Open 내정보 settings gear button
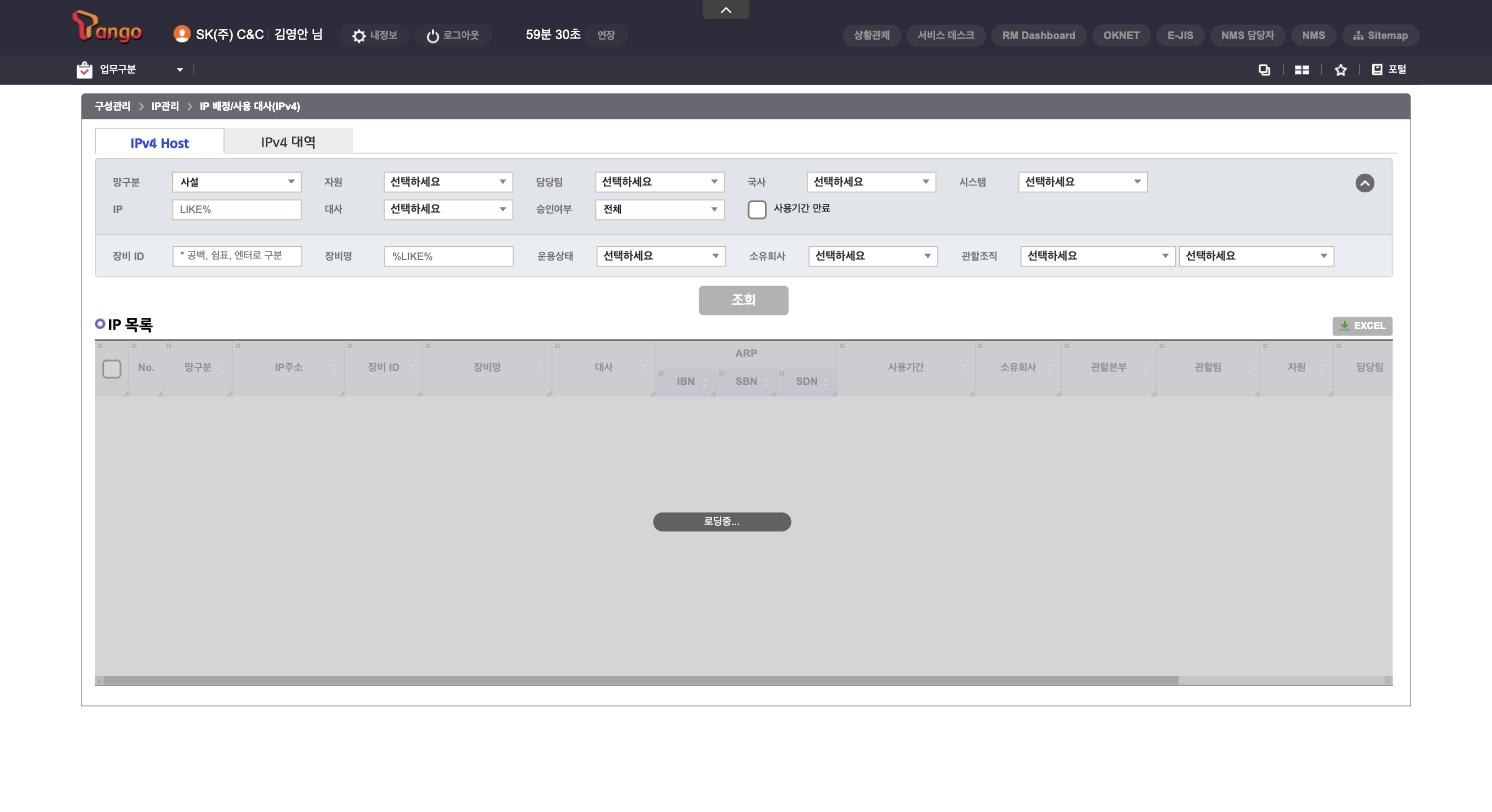 pos(374,35)
